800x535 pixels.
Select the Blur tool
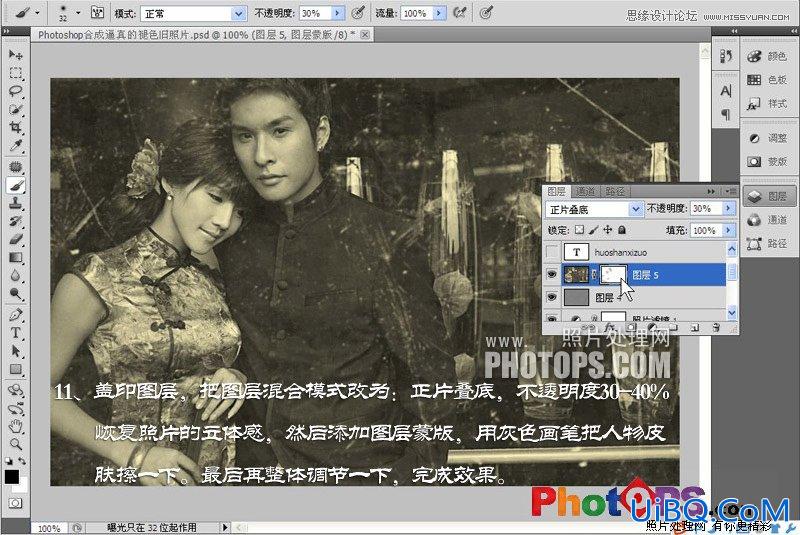16,276
